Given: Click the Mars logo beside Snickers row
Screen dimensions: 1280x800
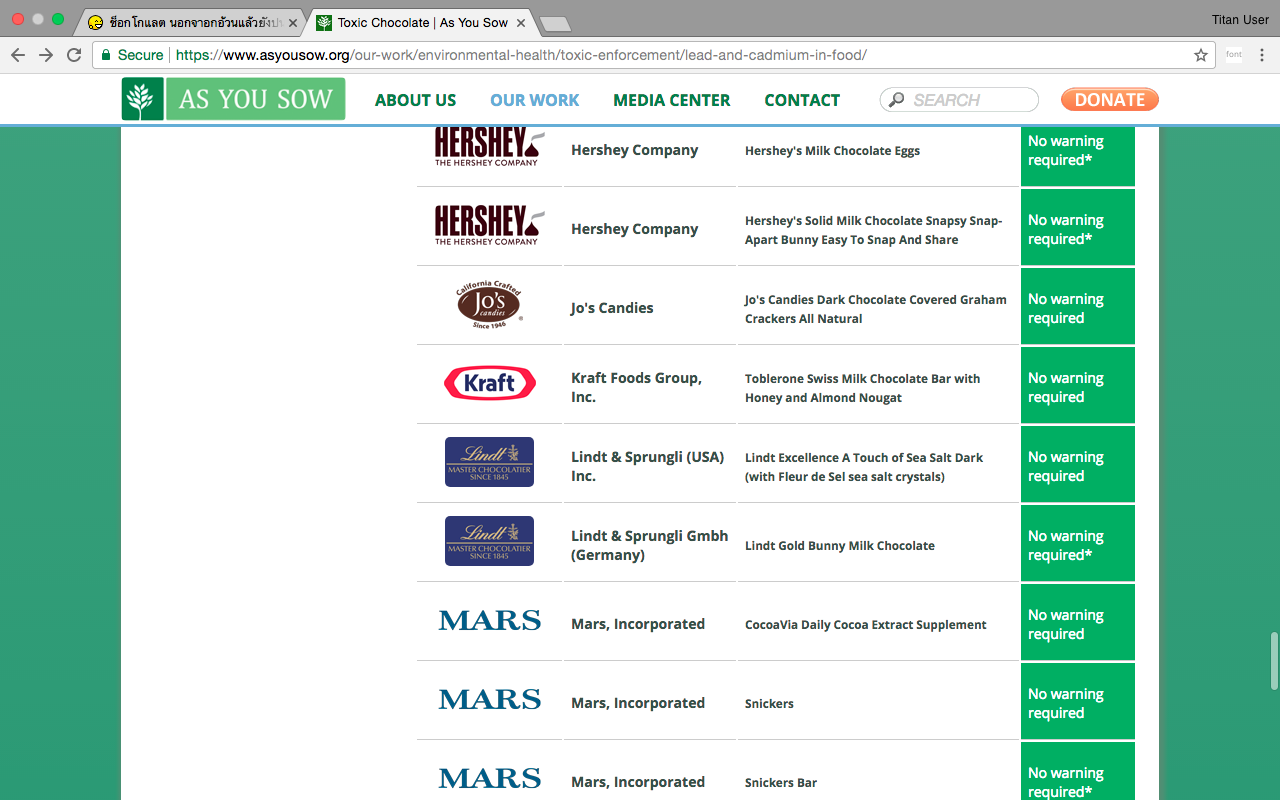Looking at the screenshot, I should tap(490, 699).
